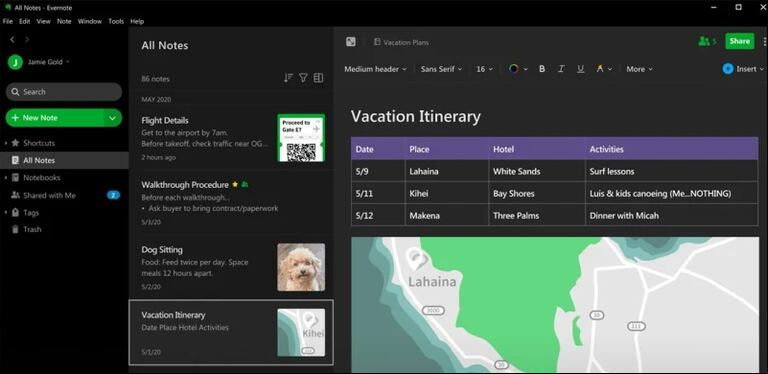Open the Edit menu
Viewport: 768px width, 374px height.
24,22
